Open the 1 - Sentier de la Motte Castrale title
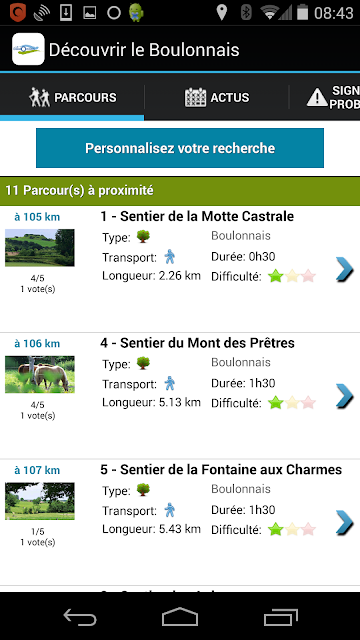360x640 pixels. pos(197,216)
